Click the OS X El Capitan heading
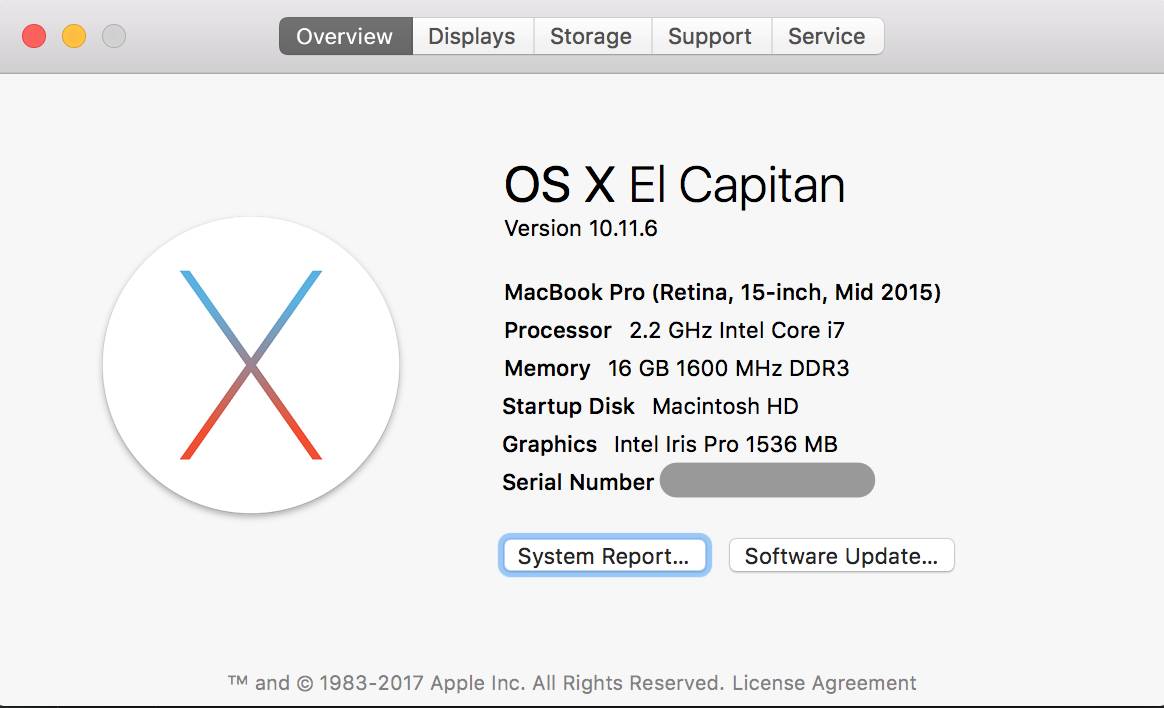 click(674, 186)
